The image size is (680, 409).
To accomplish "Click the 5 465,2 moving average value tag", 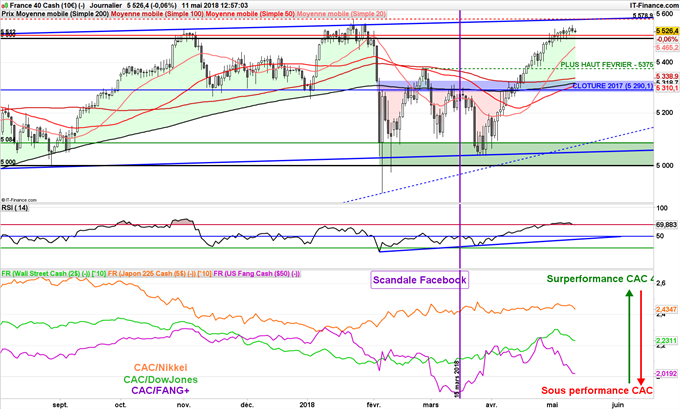I will click(667, 47).
